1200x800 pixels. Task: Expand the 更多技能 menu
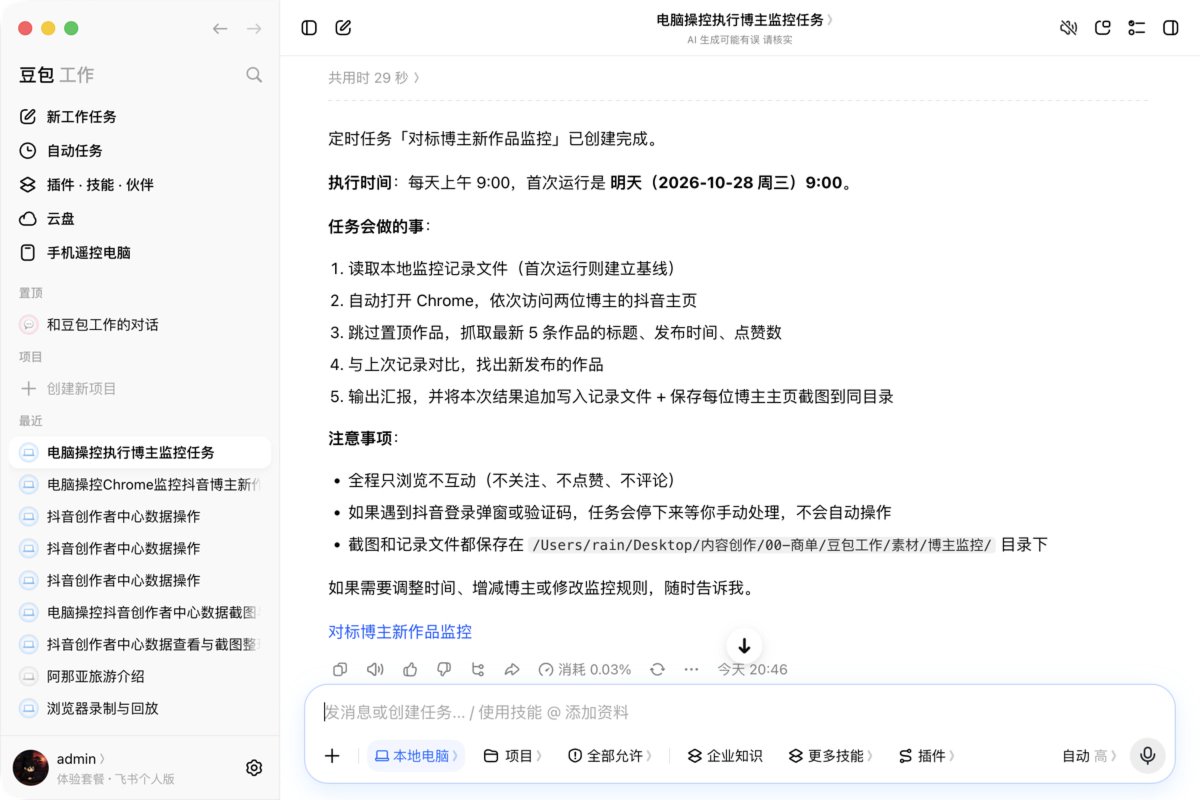[x=830, y=756]
